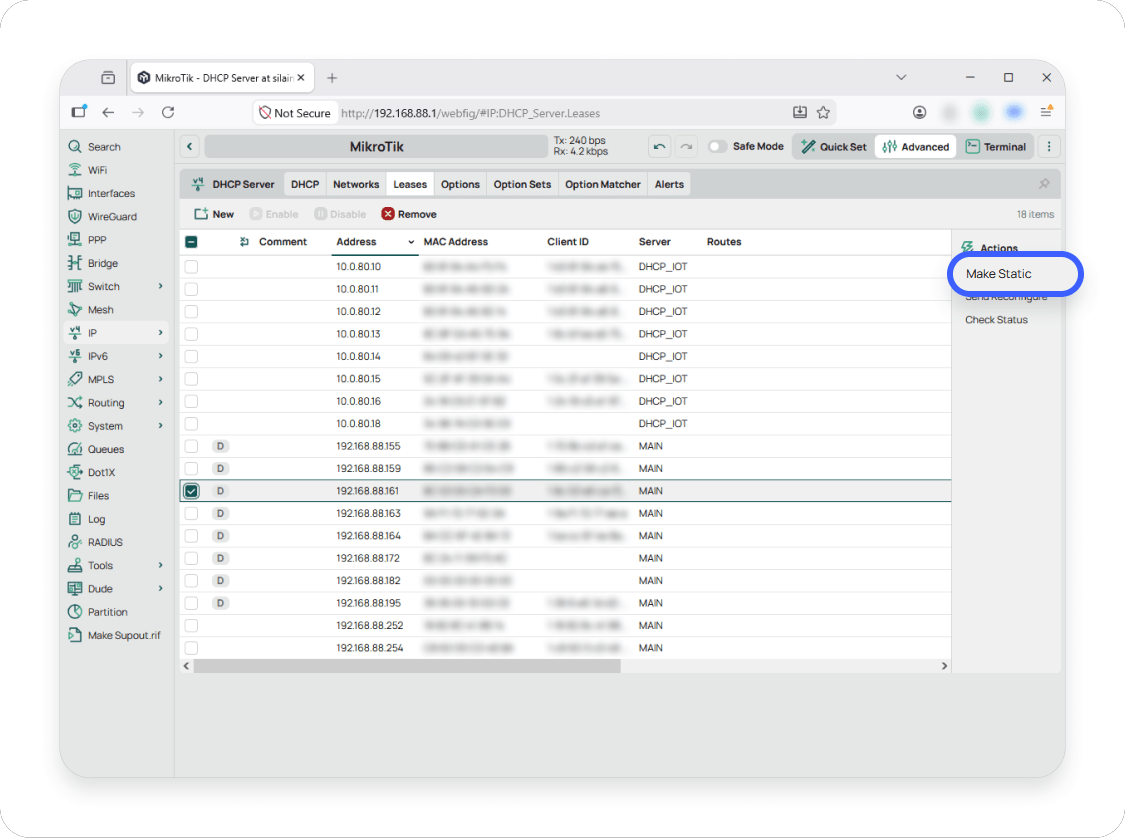The height and width of the screenshot is (838, 1125).
Task: Switch to the Alerts tab
Action: click(669, 184)
